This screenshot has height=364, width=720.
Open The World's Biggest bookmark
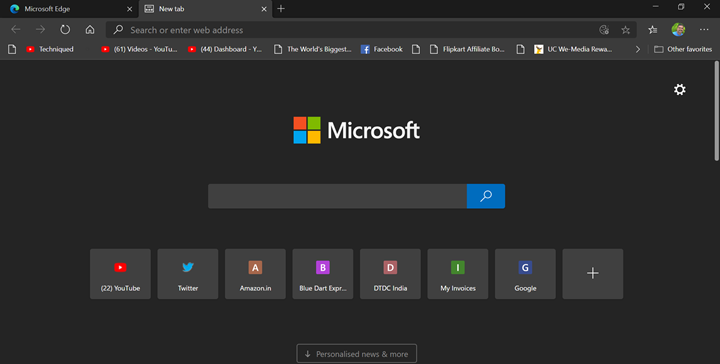pyautogui.click(x=313, y=49)
